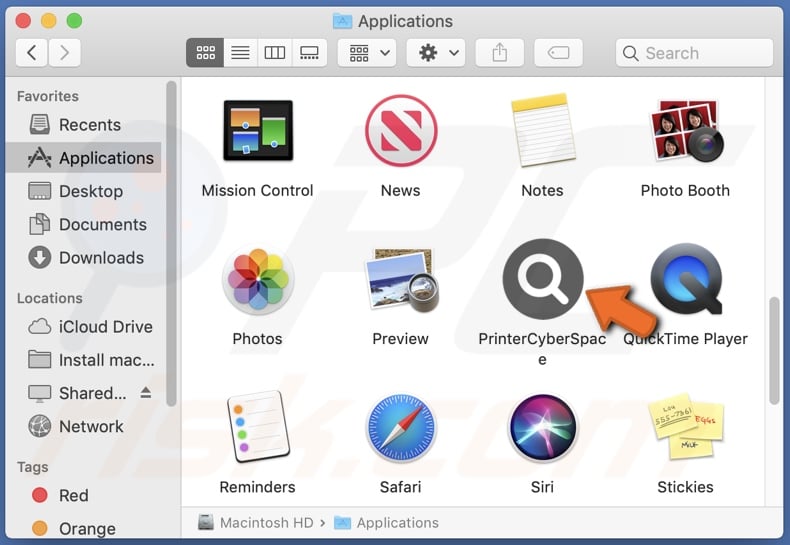Open the Mission Control app icon
The width and height of the screenshot is (790, 545).
258,130
